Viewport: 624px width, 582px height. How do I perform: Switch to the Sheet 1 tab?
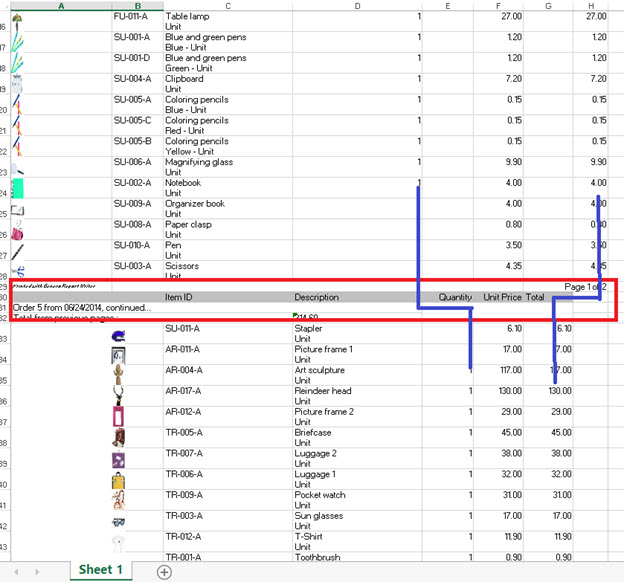tap(100, 570)
